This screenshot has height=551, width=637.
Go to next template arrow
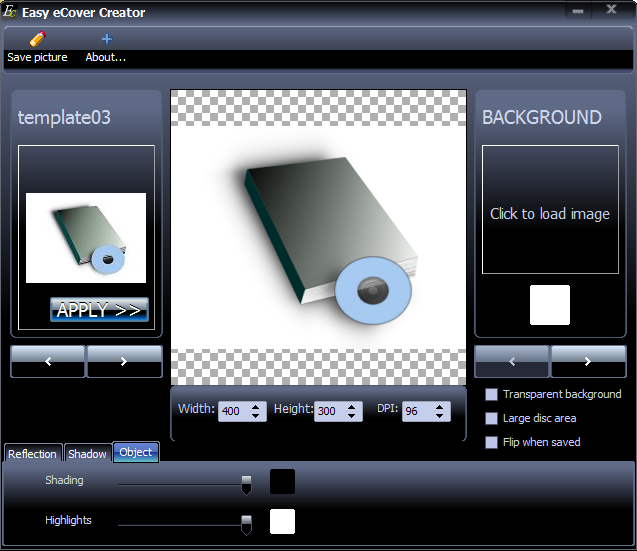click(124, 361)
